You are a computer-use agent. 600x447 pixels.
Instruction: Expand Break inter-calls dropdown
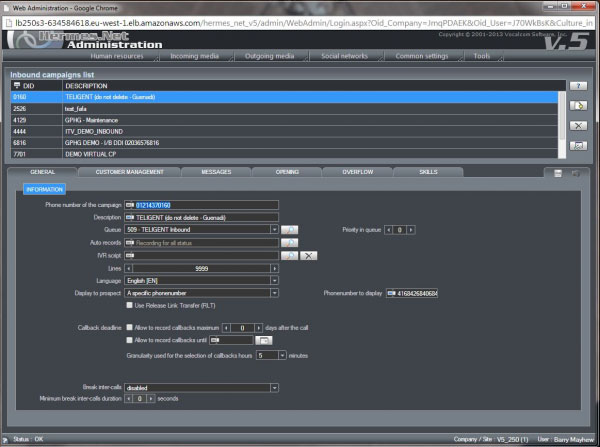[274, 388]
